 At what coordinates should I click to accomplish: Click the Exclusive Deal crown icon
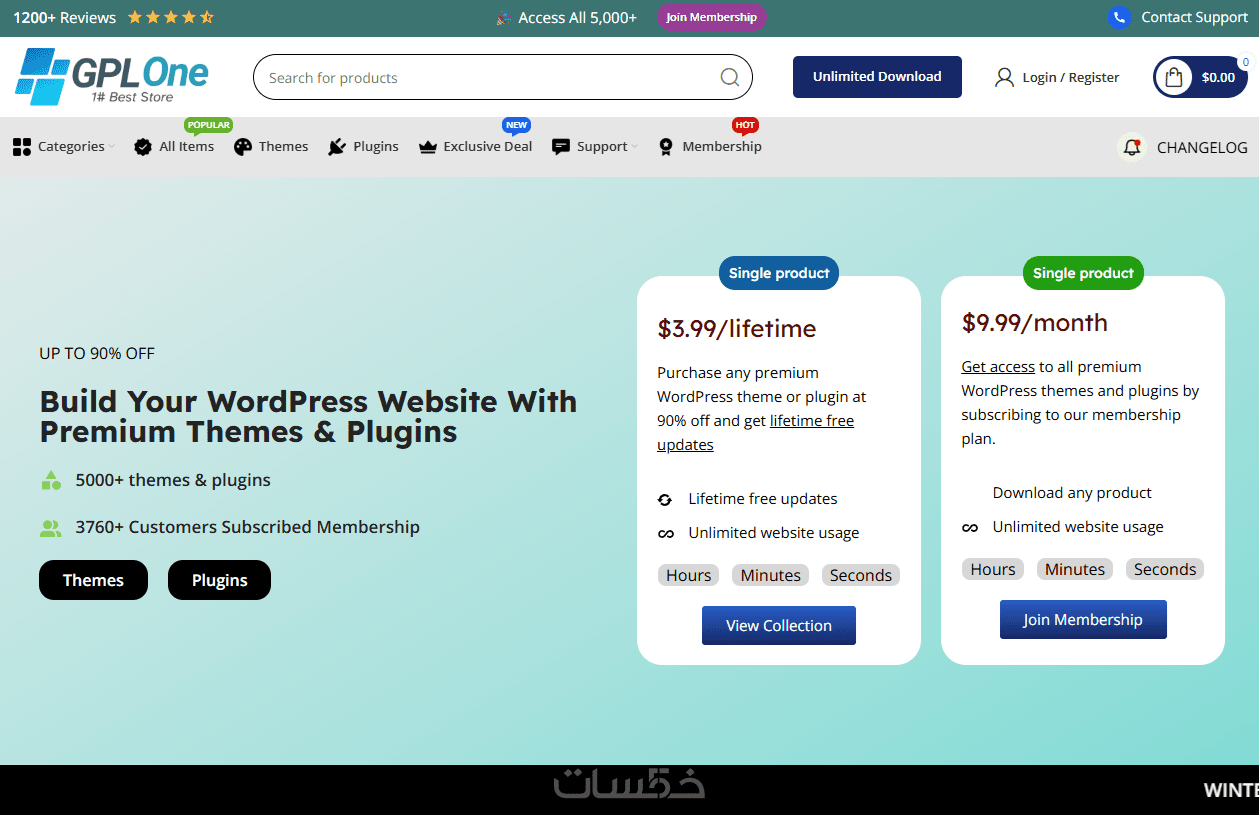click(428, 147)
